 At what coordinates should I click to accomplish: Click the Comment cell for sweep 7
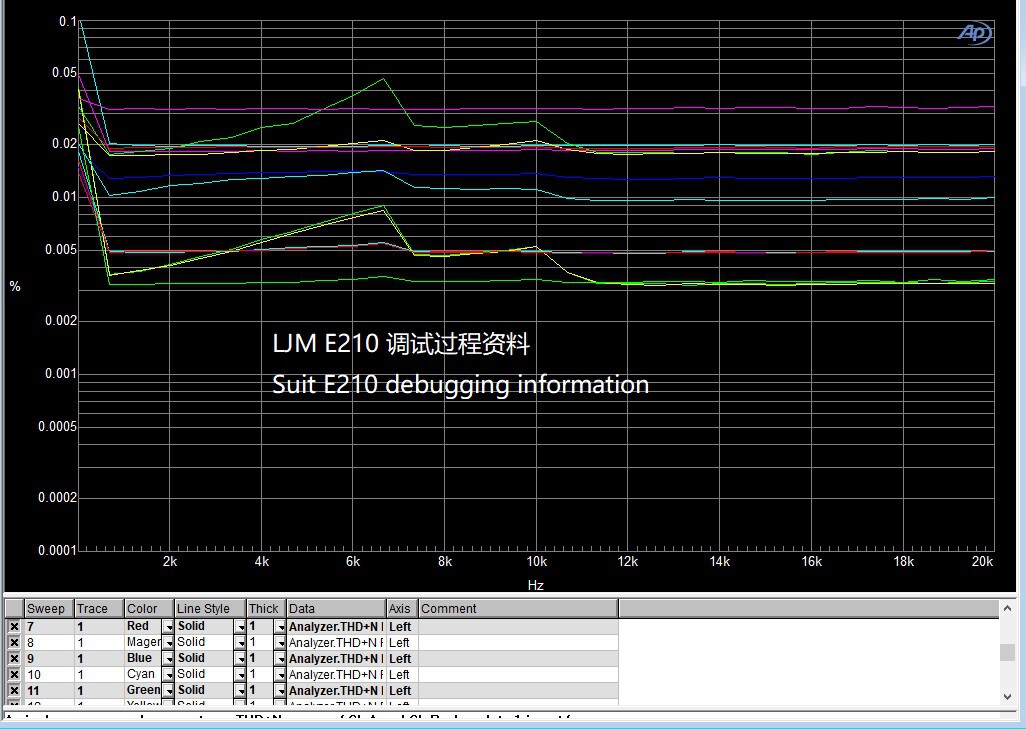(518, 626)
